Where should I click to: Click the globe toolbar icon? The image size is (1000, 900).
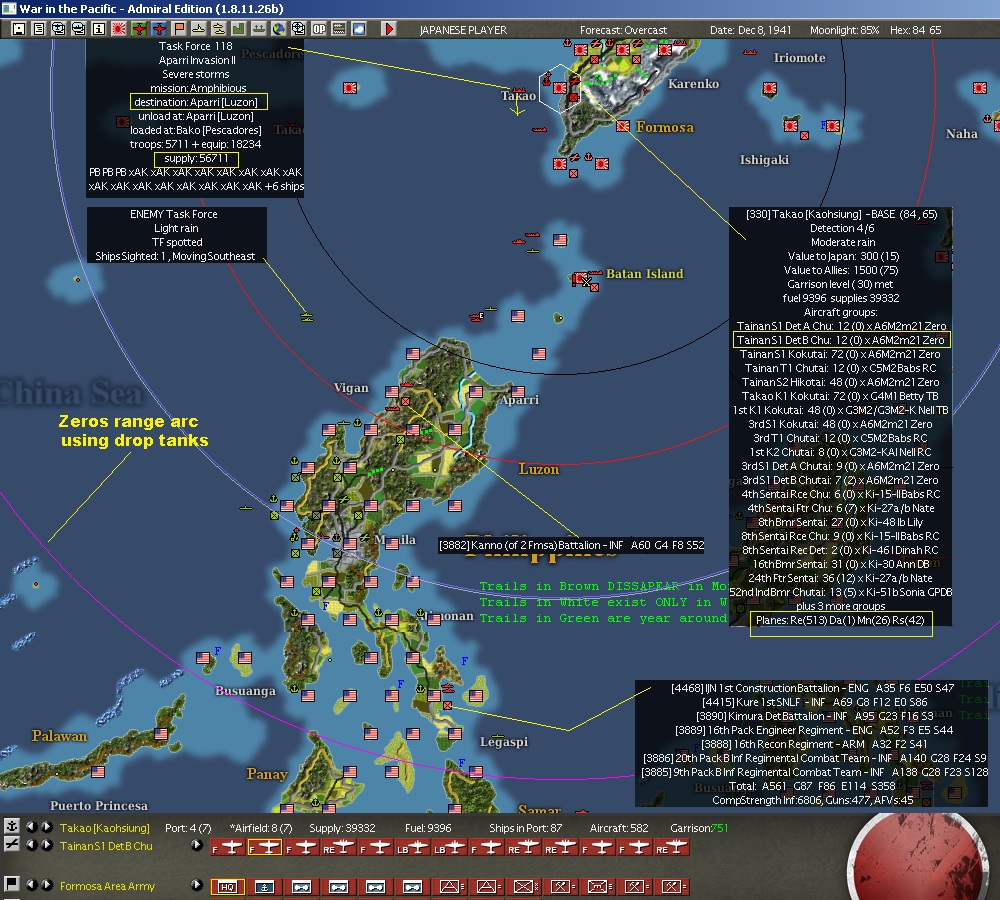(x=279, y=29)
